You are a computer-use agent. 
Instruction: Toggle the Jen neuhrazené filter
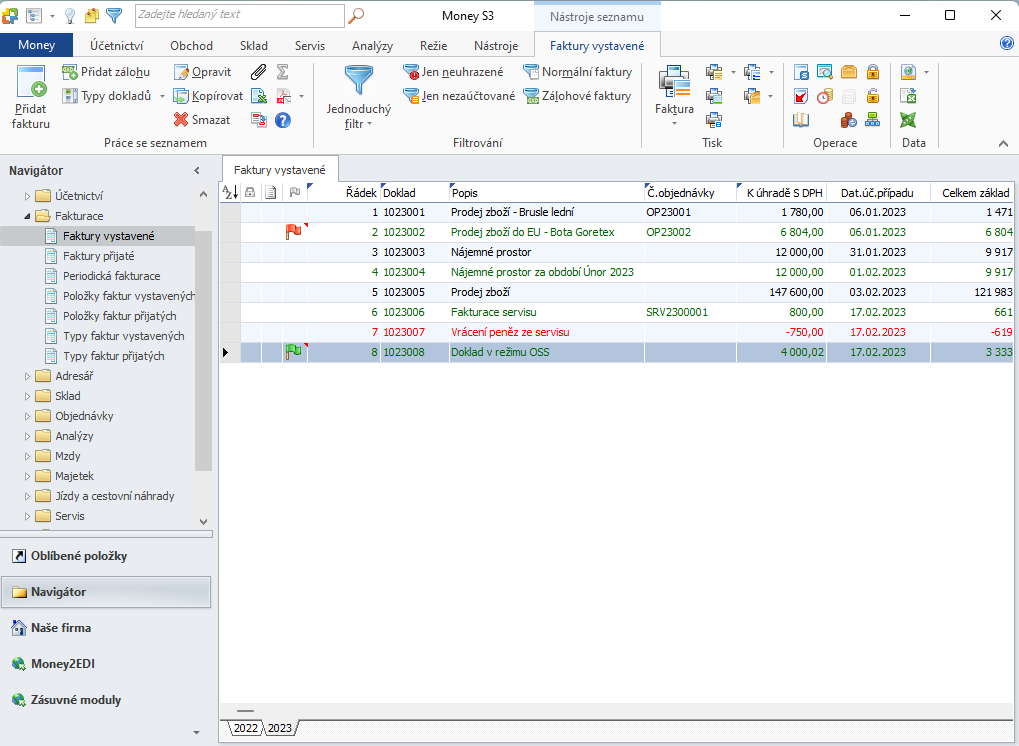point(453,71)
